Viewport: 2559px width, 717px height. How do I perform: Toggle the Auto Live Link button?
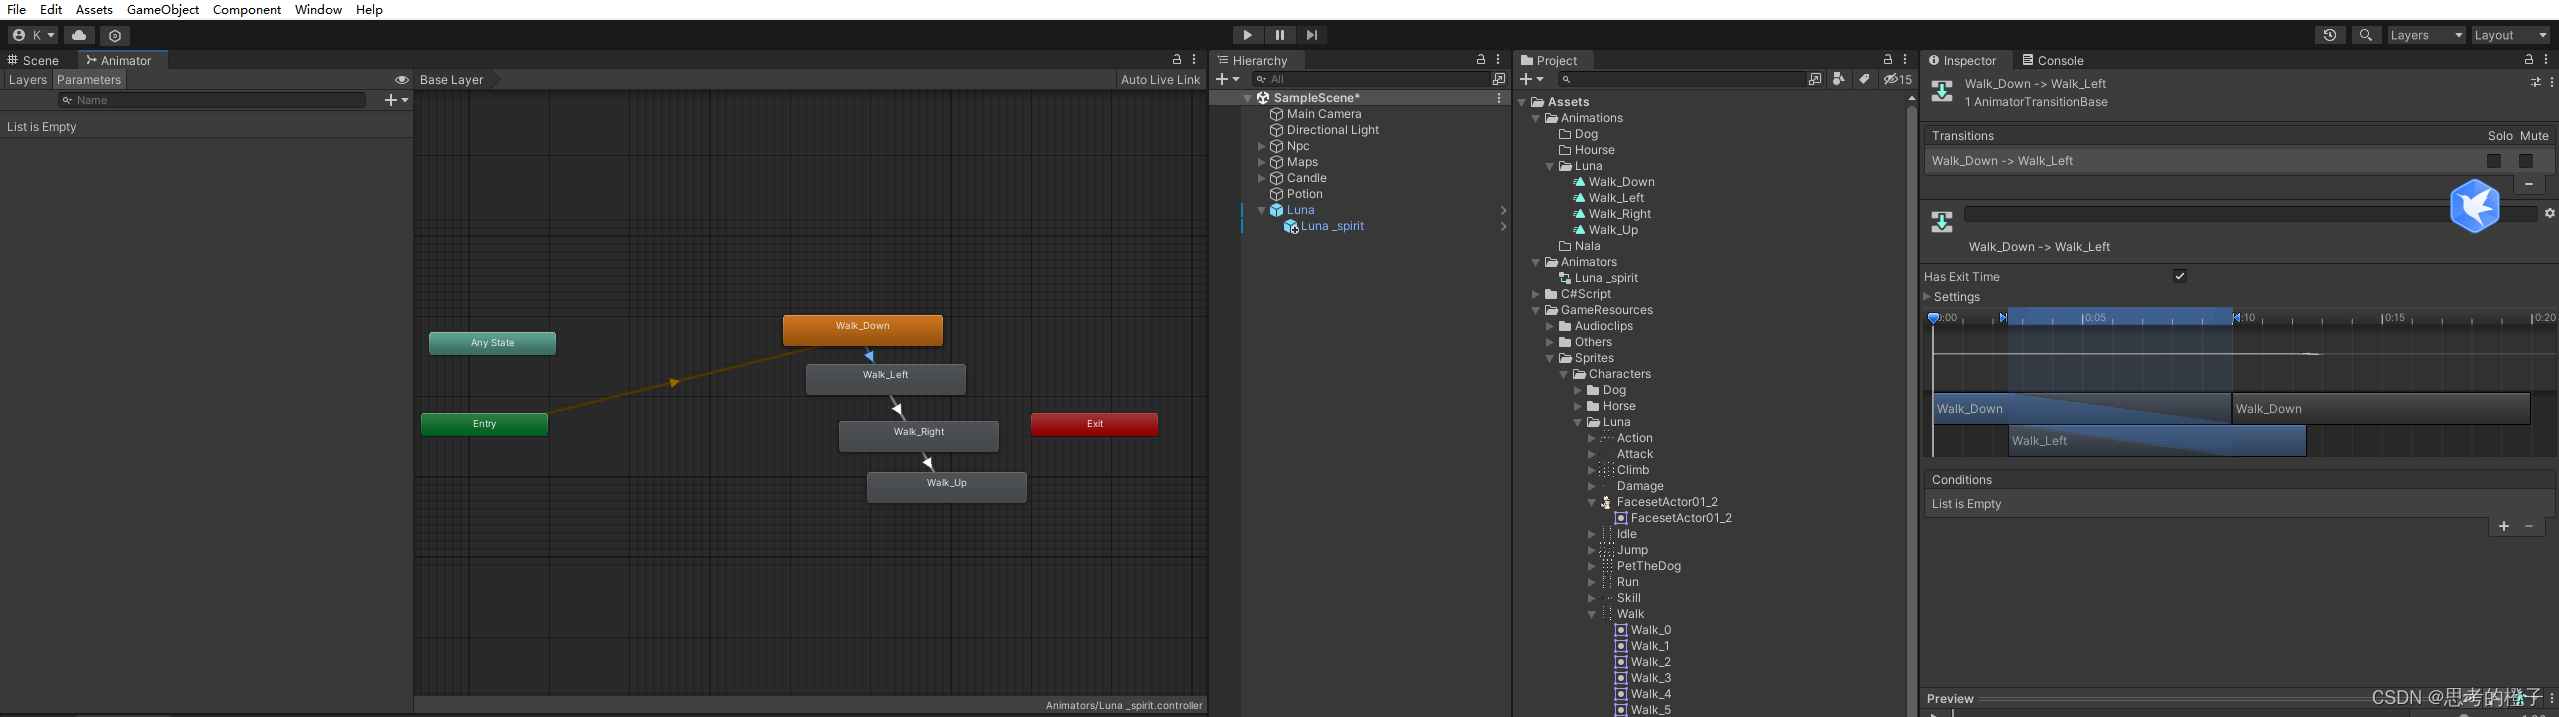[x=1160, y=80]
